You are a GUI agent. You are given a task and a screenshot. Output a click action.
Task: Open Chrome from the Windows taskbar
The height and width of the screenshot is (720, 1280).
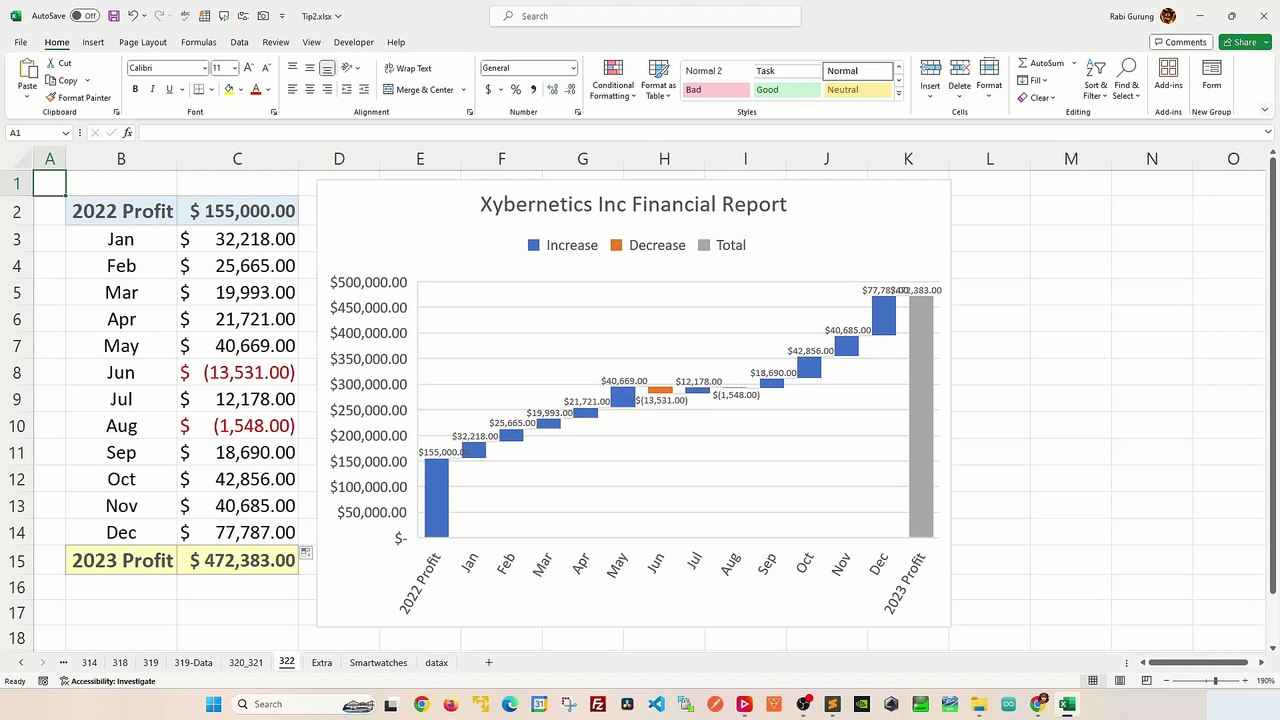point(421,704)
